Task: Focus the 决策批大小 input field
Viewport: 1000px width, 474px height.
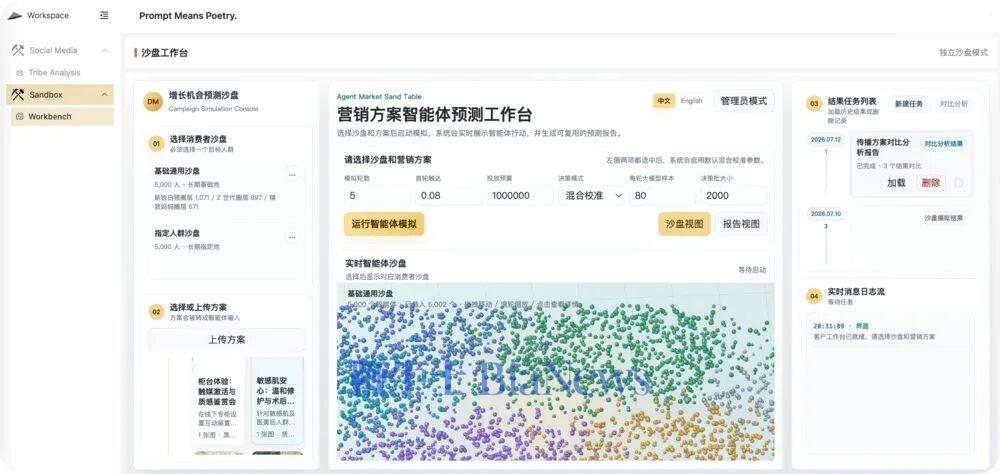Action: click(x=733, y=196)
